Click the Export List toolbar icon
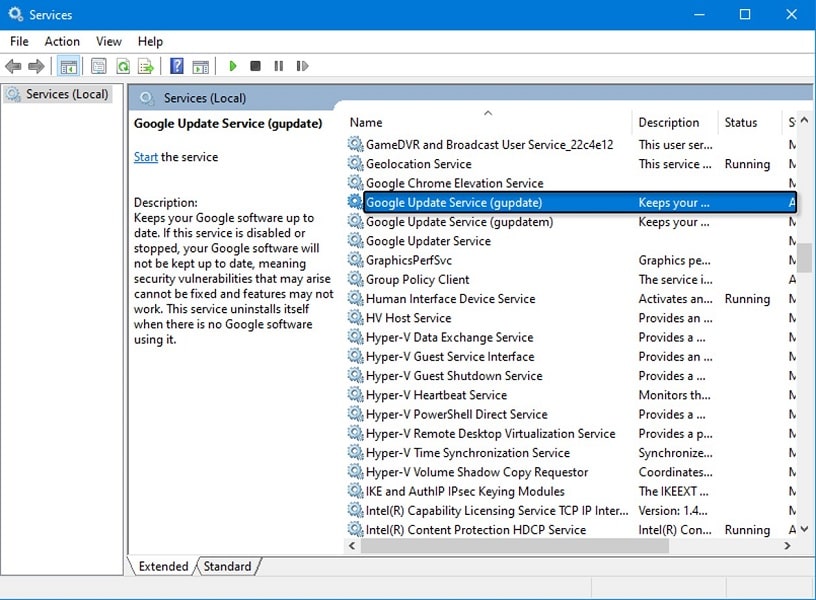 [x=146, y=66]
